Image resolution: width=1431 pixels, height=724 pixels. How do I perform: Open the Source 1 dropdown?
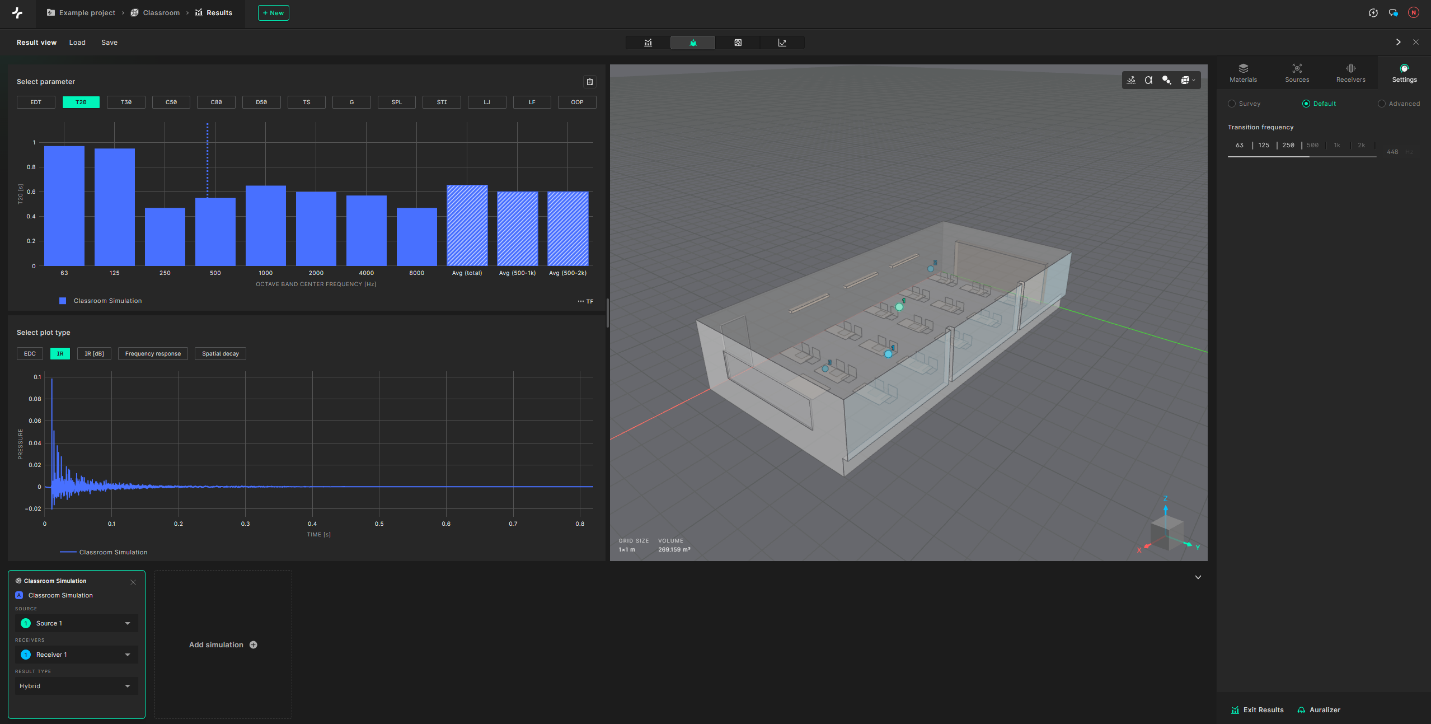(x=76, y=623)
